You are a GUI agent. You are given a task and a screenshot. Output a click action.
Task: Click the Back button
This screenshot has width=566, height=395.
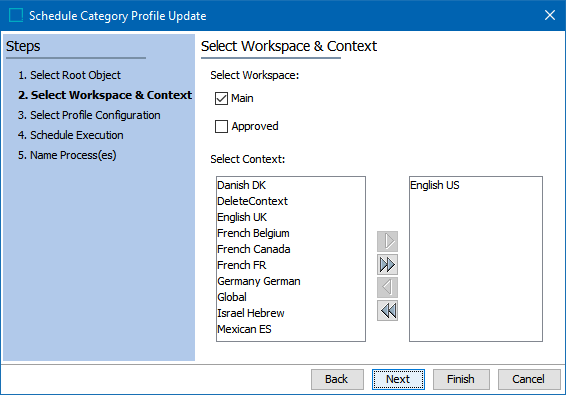[337, 379]
